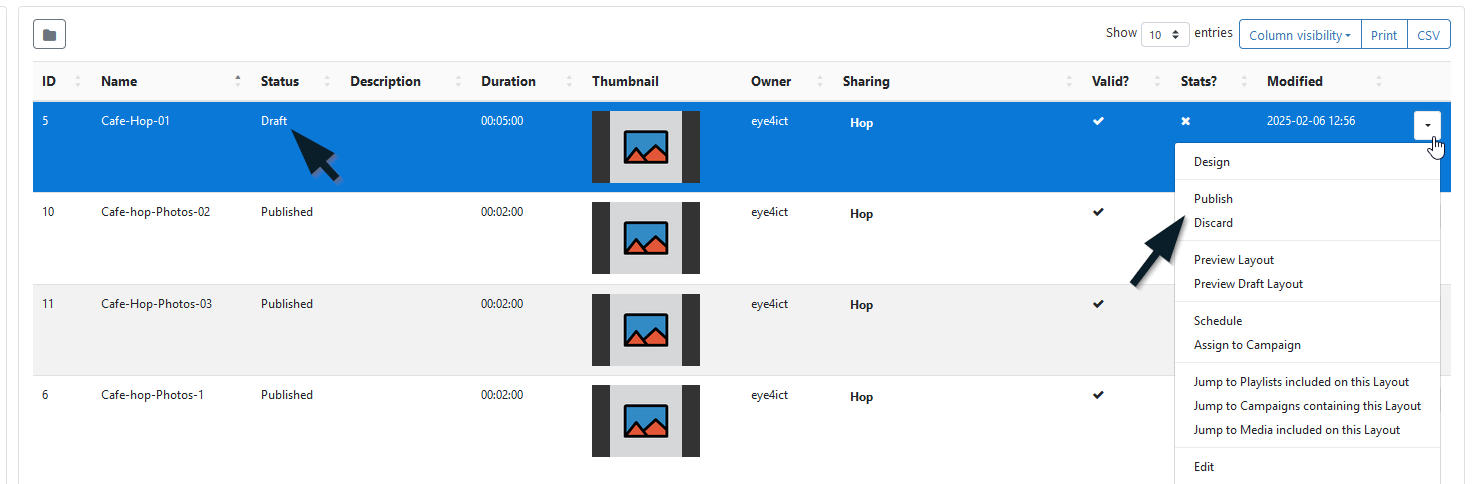Image resolution: width=1479 pixels, height=484 pixels.
Task: Select Publish in the row menu
Action: 1213,199
